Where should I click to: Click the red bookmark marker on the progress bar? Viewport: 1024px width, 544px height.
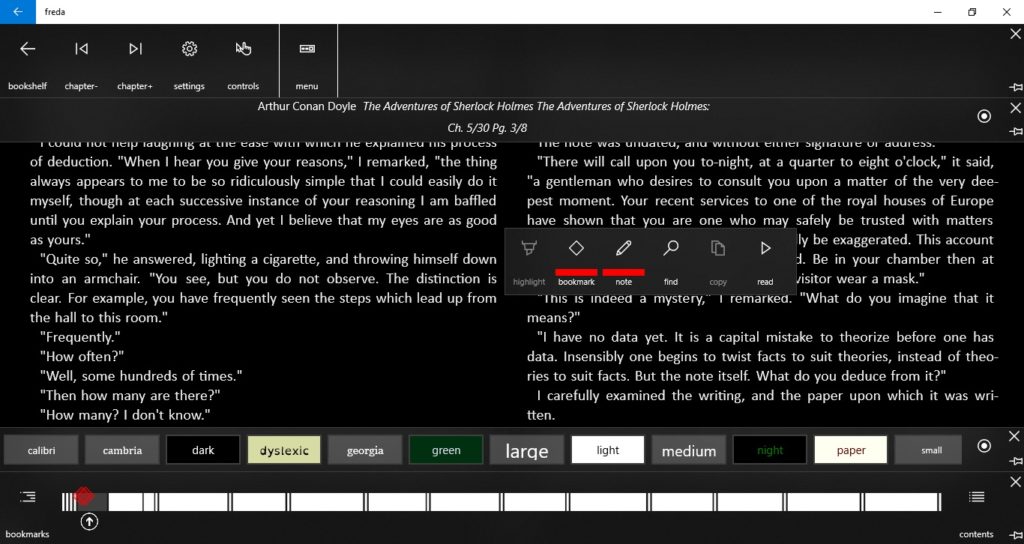coord(84,496)
